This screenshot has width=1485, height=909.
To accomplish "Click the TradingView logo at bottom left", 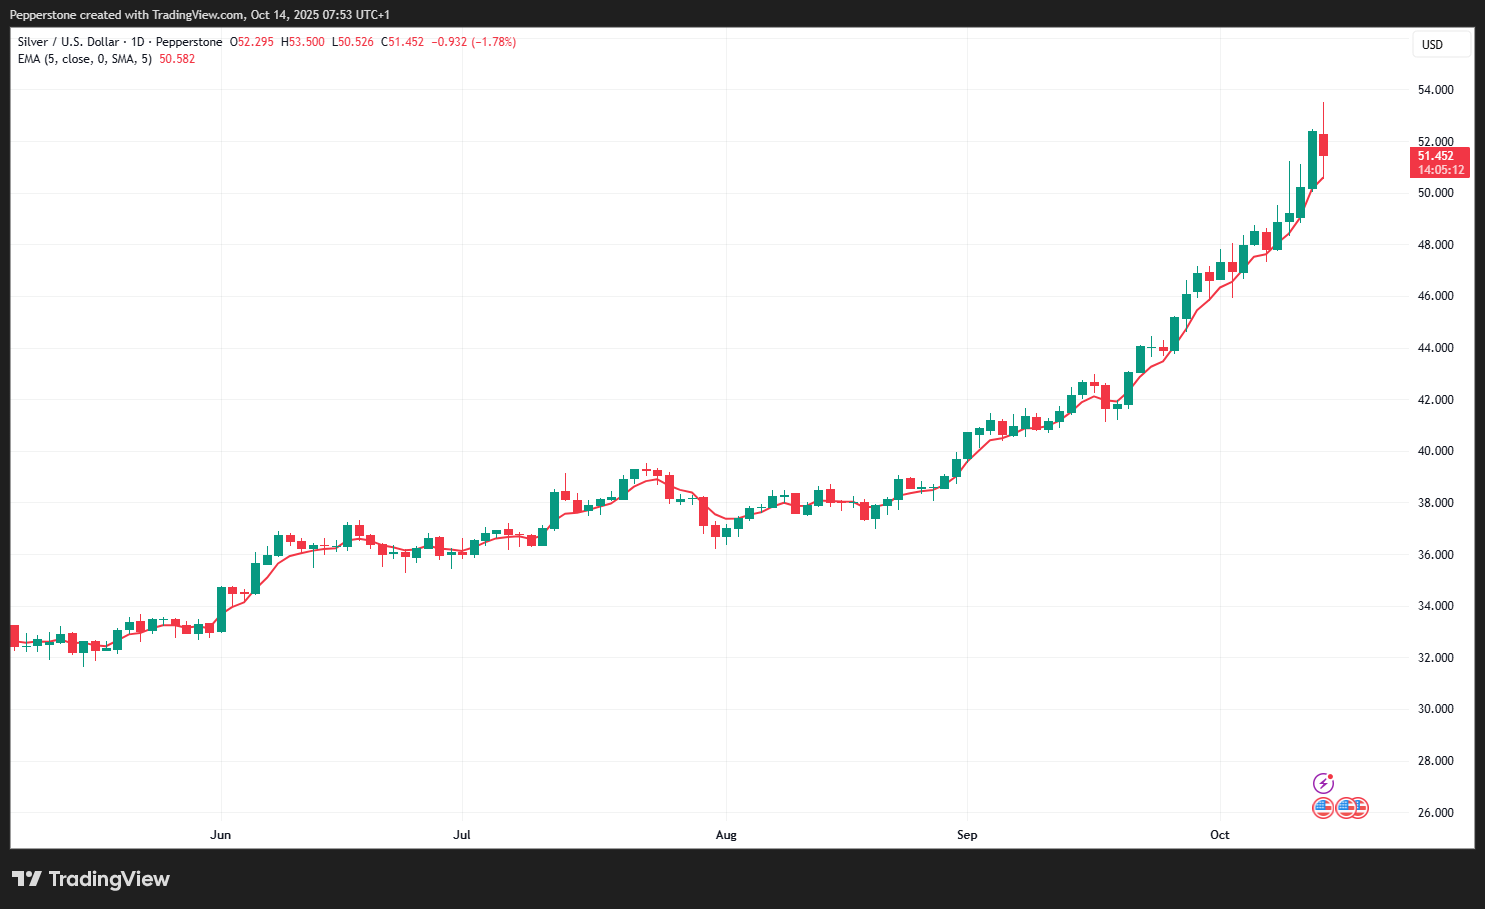I will click(x=91, y=879).
